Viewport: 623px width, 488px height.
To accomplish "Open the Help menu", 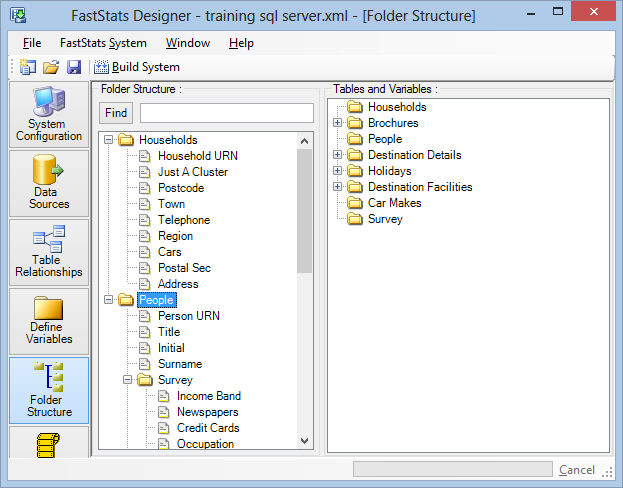I will click(241, 43).
